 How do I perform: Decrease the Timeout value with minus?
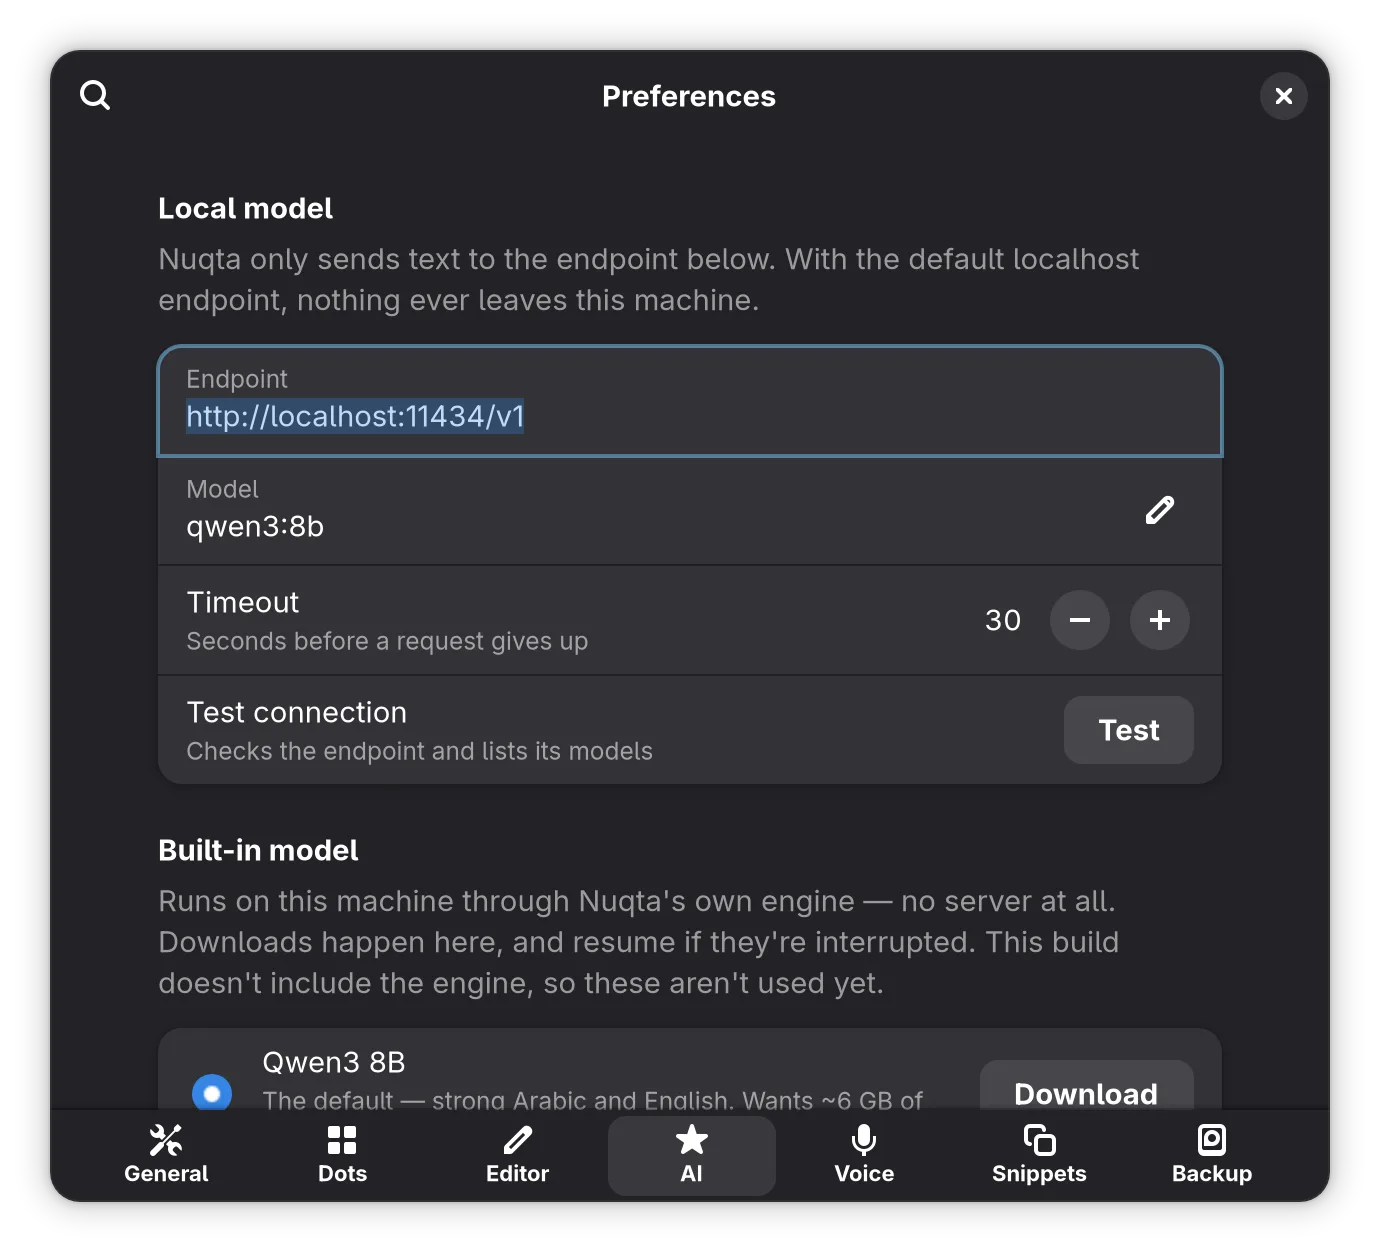pyautogui.click(x=1080, y=620)
